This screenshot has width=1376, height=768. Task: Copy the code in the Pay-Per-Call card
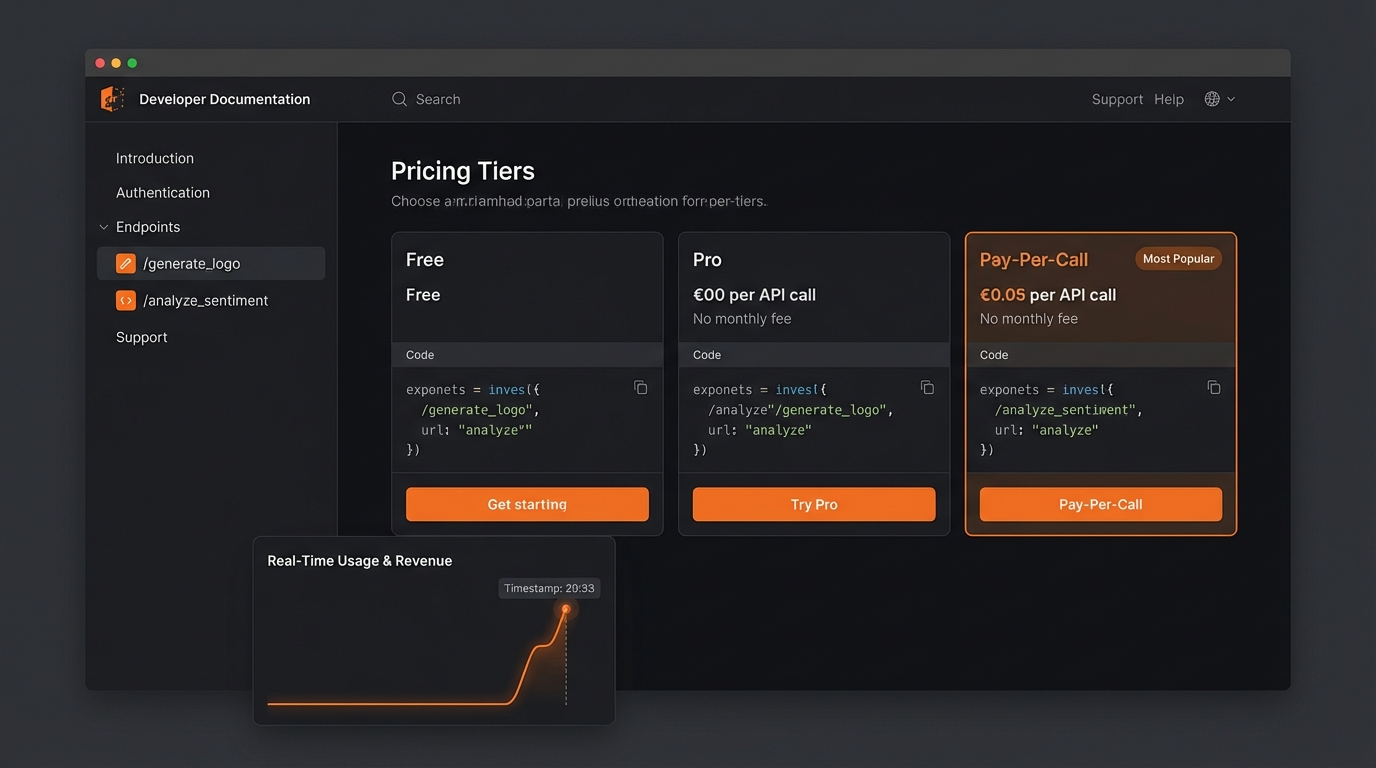pos(1214,388)
